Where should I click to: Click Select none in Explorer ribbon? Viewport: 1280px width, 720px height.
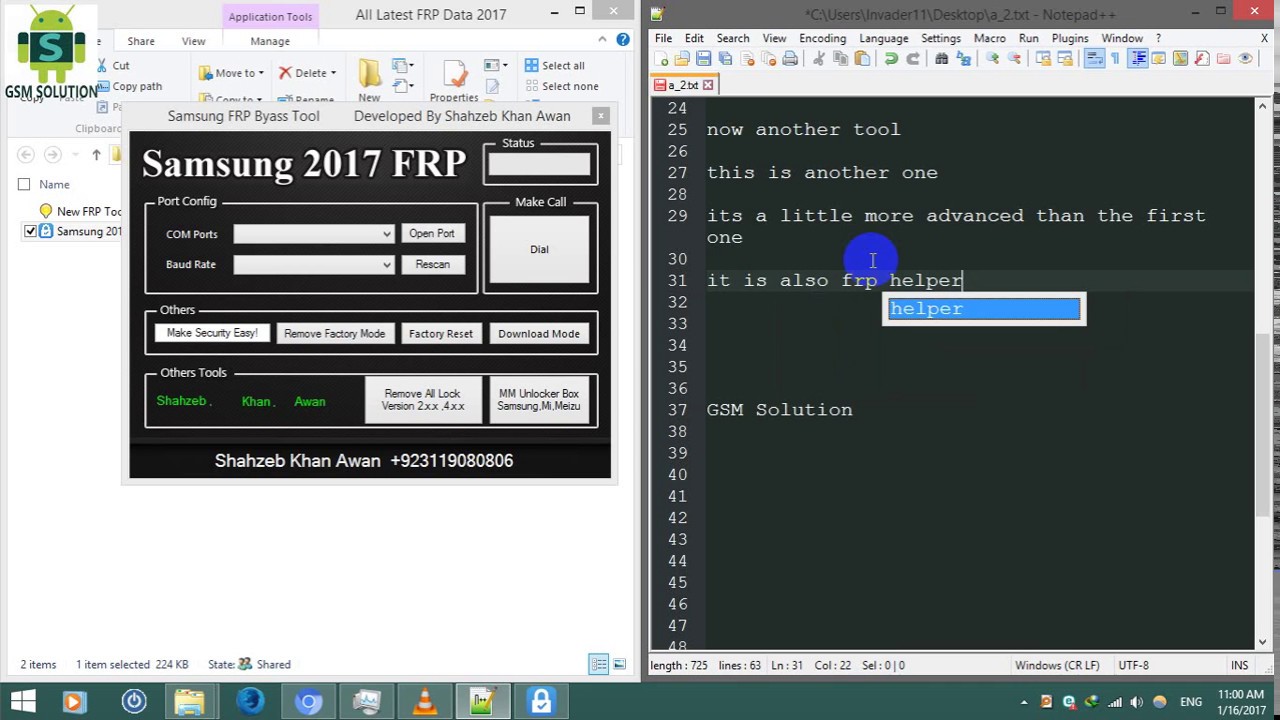[x=561, y=86]
